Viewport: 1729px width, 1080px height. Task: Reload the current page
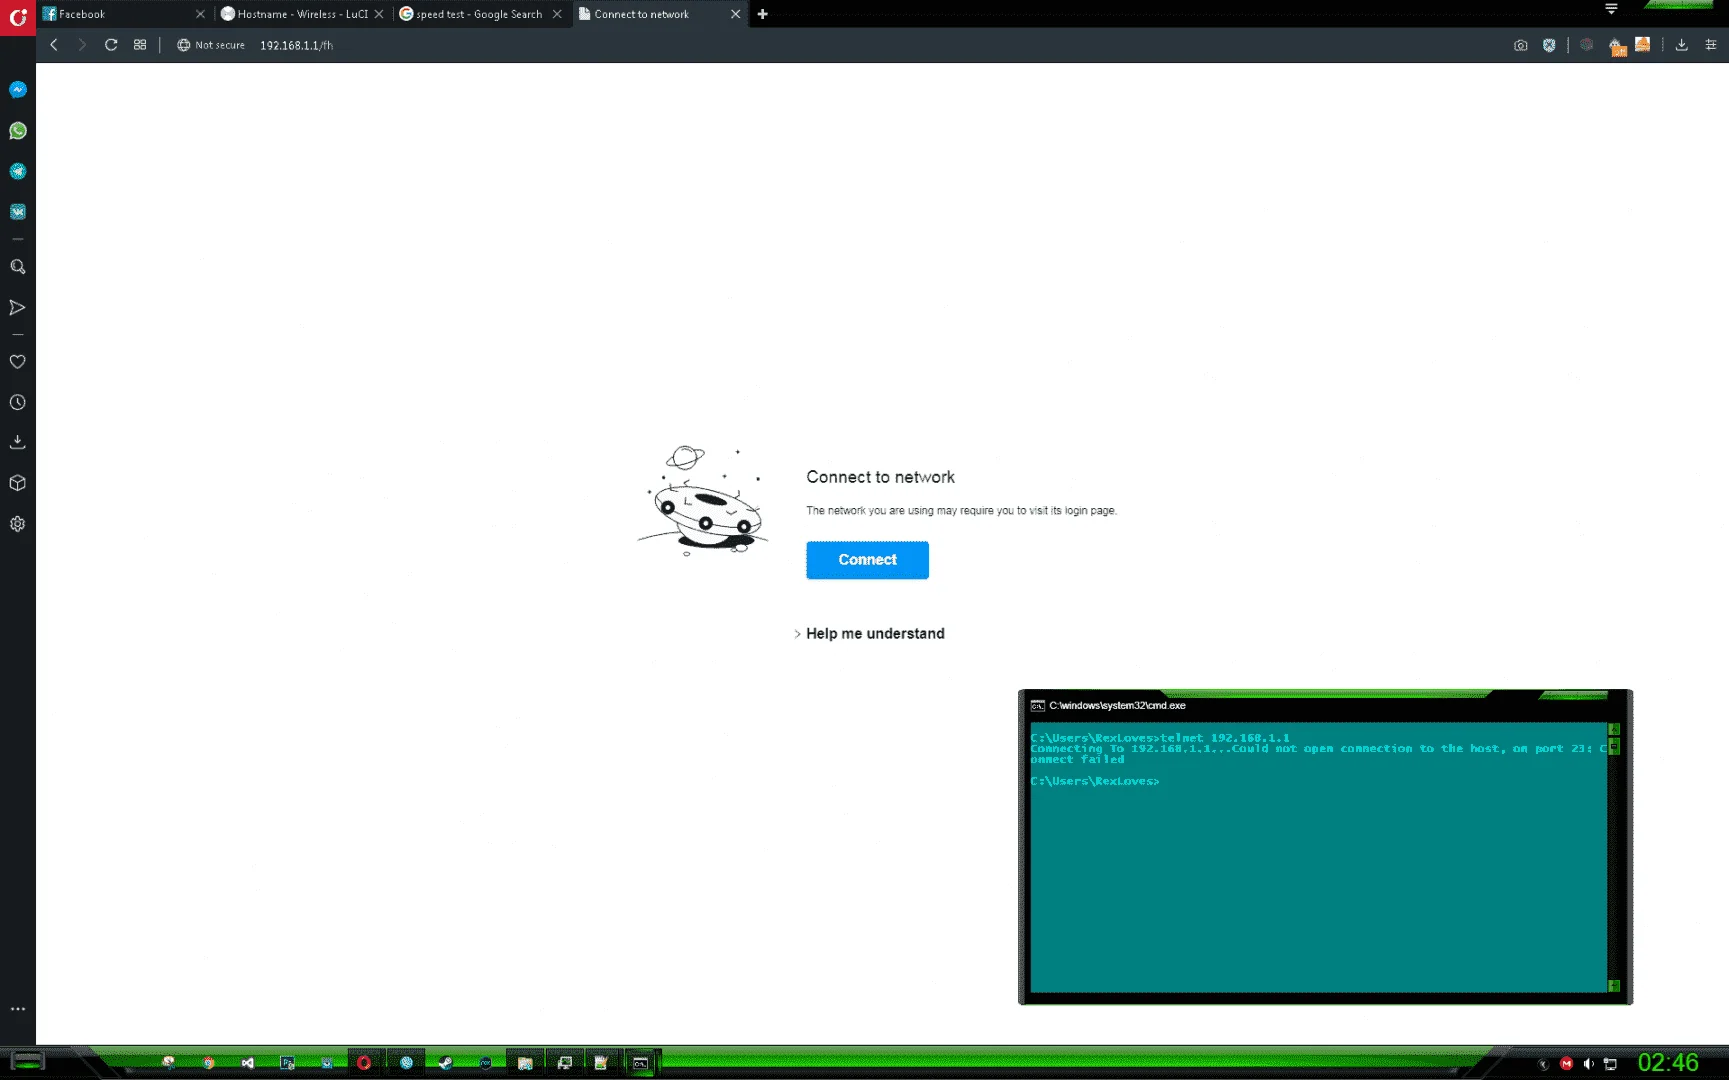(111, 45)
